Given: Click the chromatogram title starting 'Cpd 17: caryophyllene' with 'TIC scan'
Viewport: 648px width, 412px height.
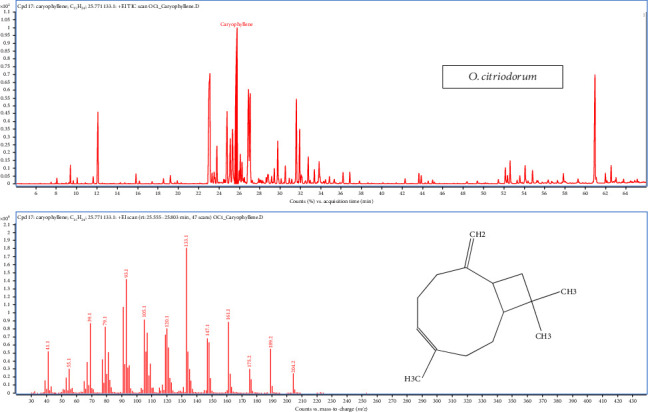Looking at the screenshot, I should point(108,7).
